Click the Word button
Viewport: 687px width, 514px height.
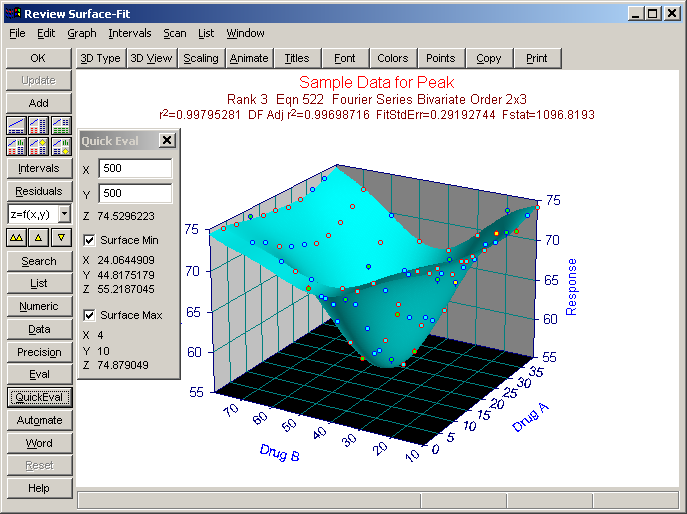coord(39,443)
